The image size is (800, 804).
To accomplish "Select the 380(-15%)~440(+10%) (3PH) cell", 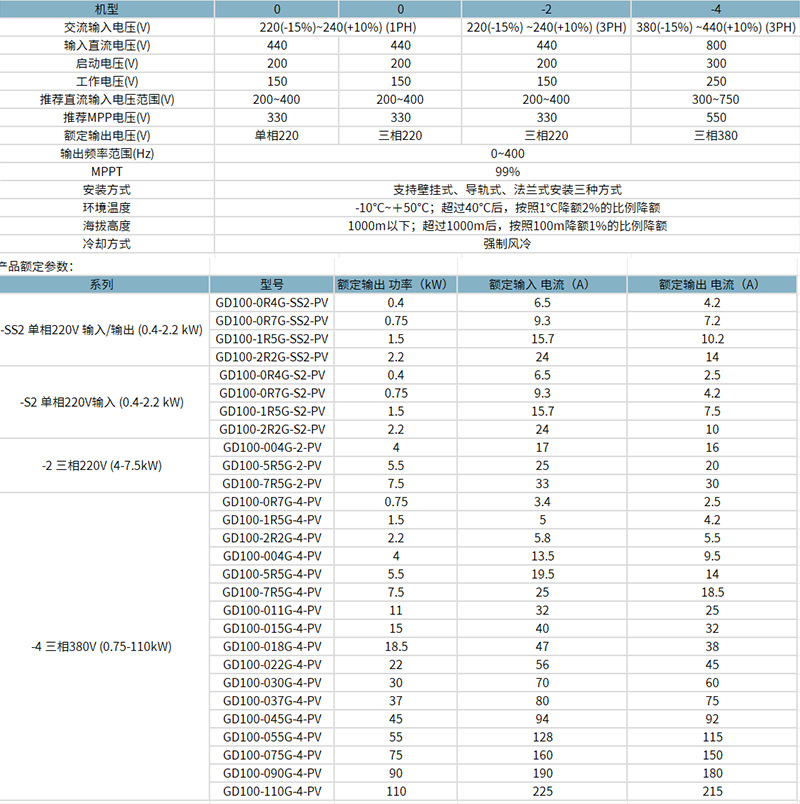I will pos(716,27).
